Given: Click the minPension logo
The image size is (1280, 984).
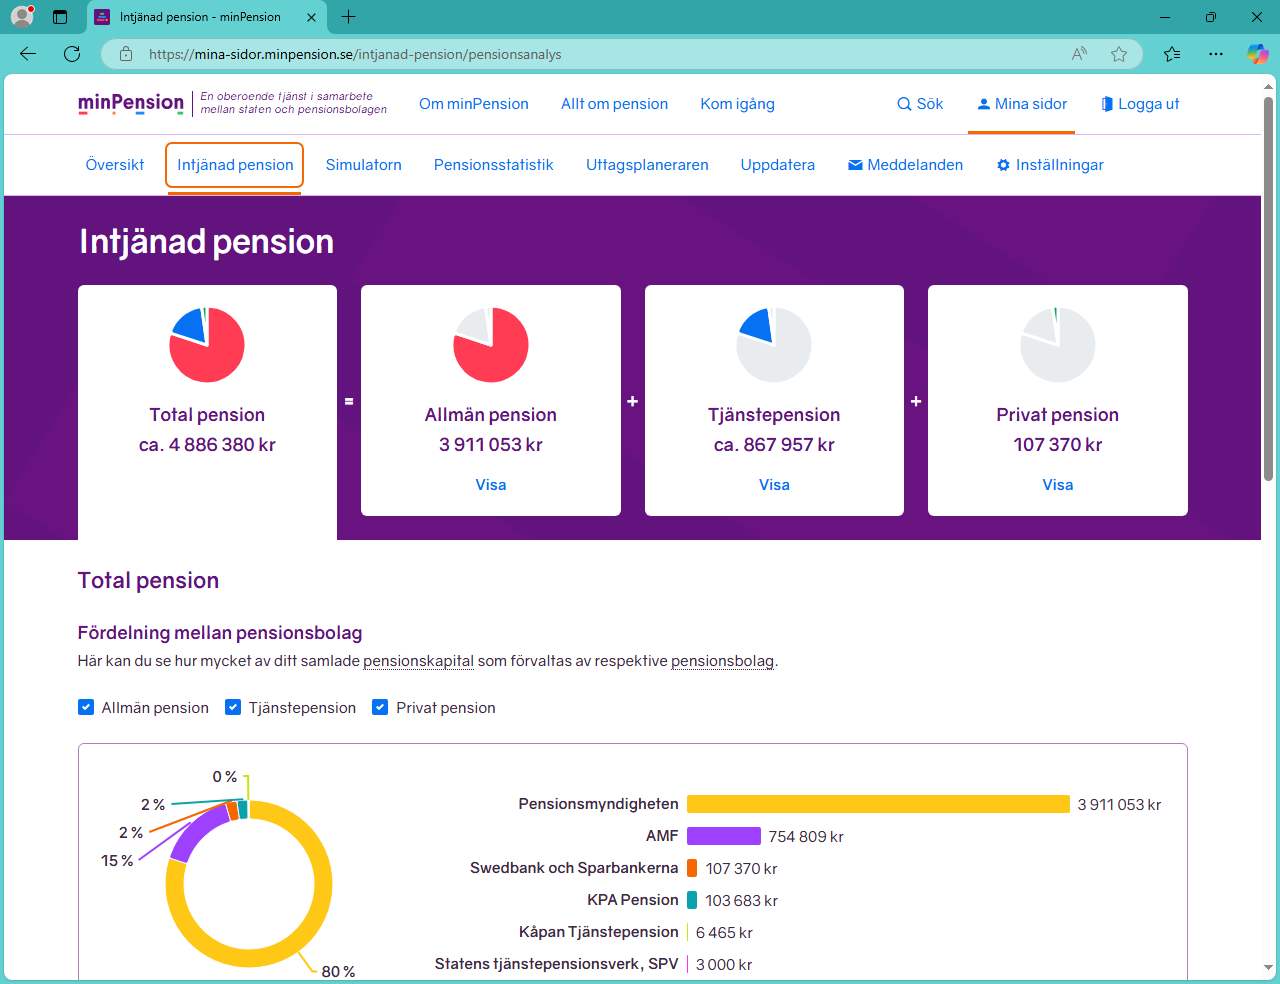Looking at the screenshot, I should (131, 103).
